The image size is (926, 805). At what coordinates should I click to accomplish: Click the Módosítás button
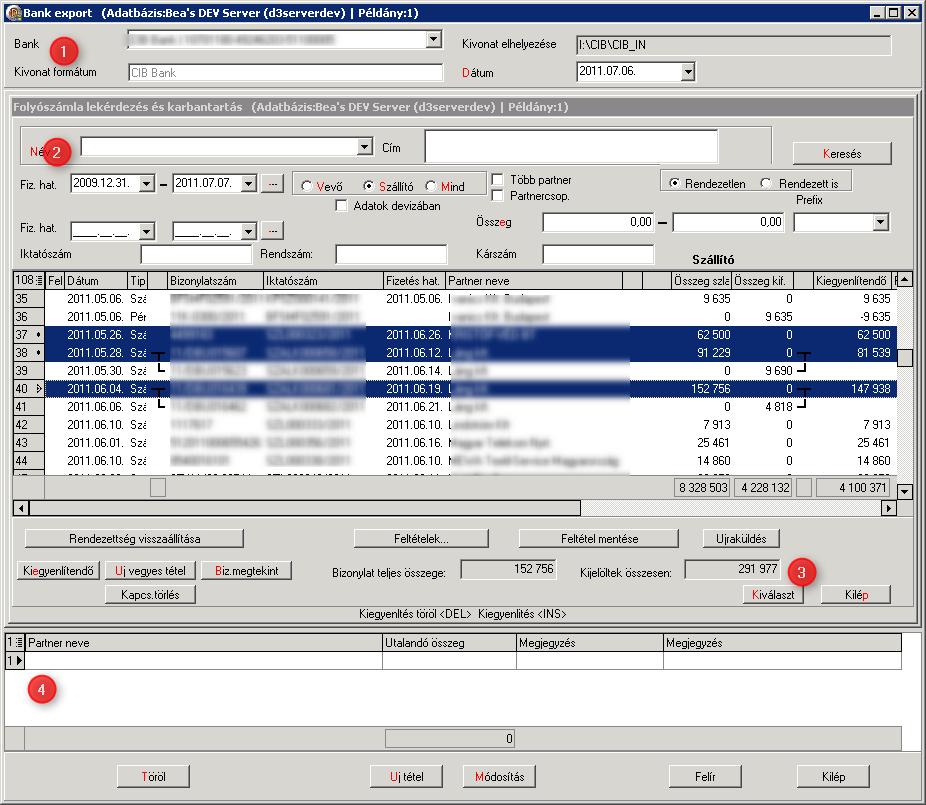pos(499,777)
